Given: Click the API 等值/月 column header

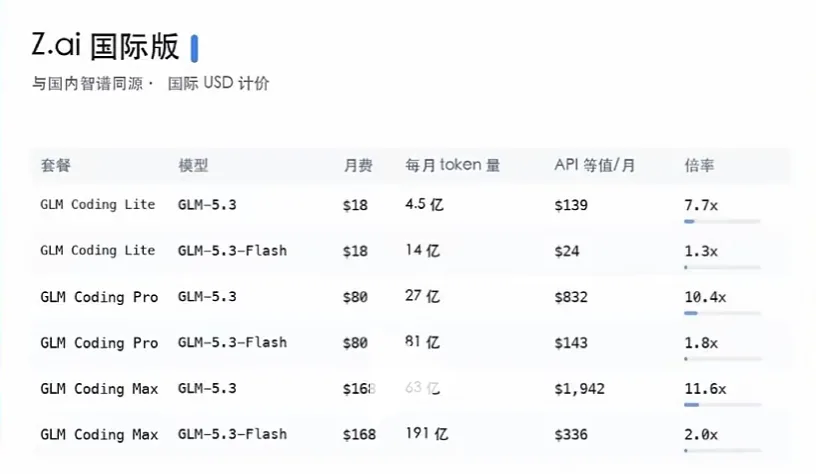Looking at the screenshot, I should [594, 165].
